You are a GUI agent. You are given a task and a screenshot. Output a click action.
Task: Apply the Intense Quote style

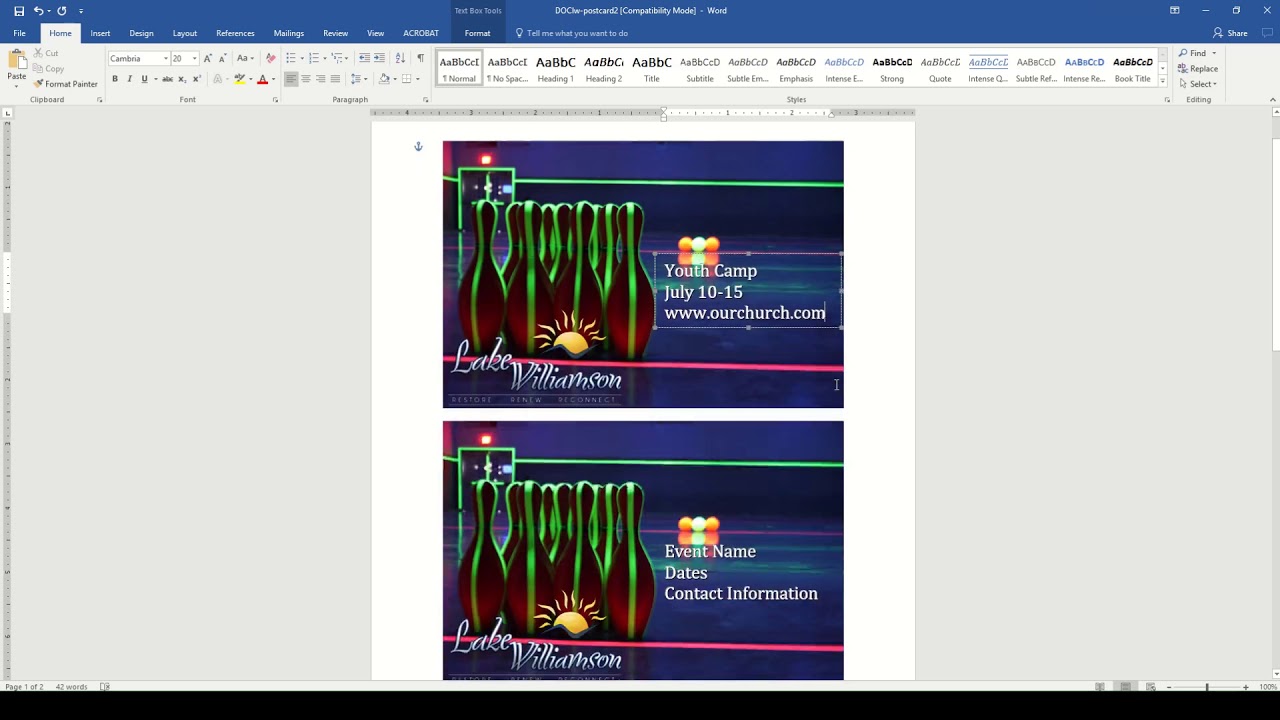[x=988, y=69]
